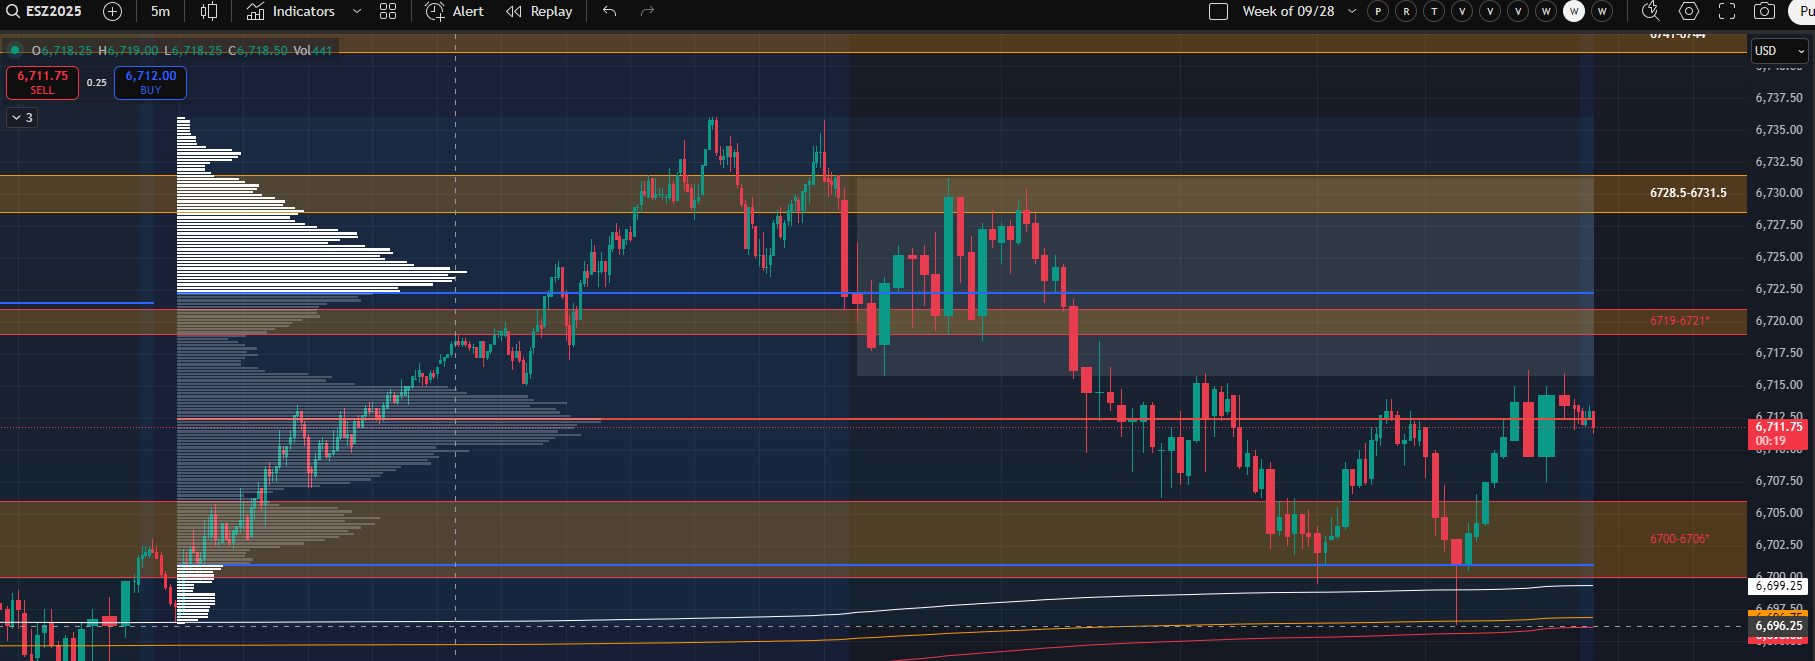Screen dimensions: 1815x661
Task: Open symbol search for ESZ2025
Action: coord(45,11)
